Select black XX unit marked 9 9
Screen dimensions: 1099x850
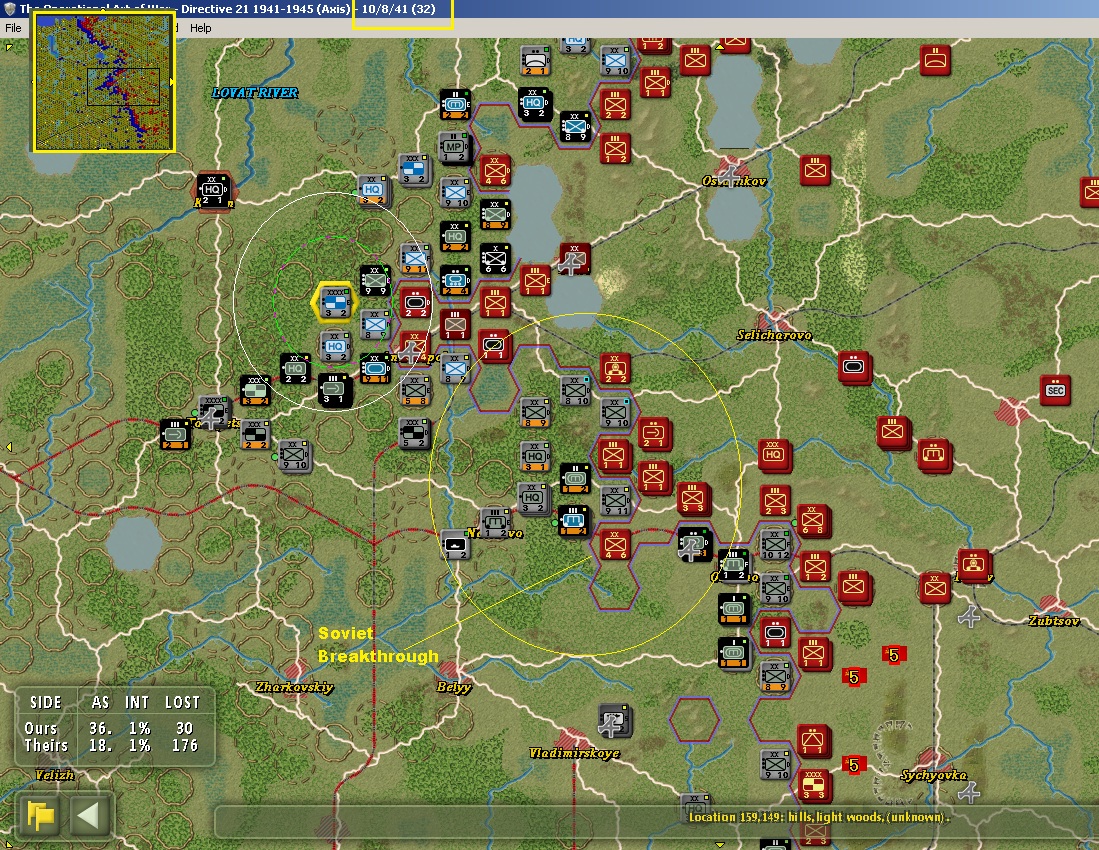click(x=374, y=281)
